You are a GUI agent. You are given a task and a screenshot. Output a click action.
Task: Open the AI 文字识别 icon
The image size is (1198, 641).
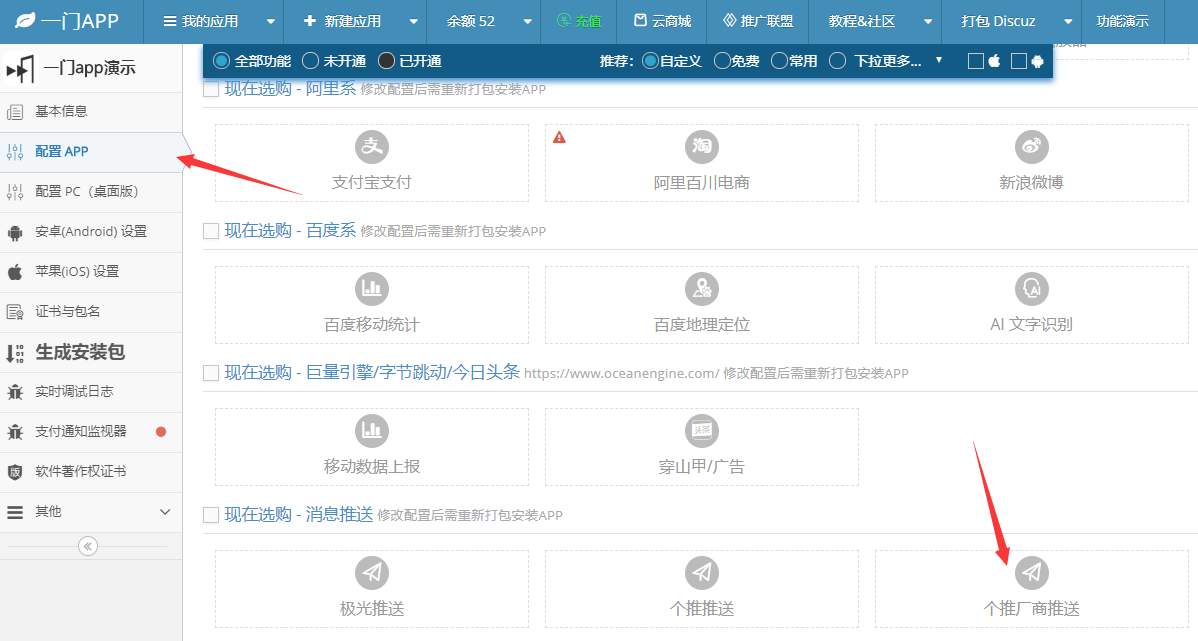1031,288
